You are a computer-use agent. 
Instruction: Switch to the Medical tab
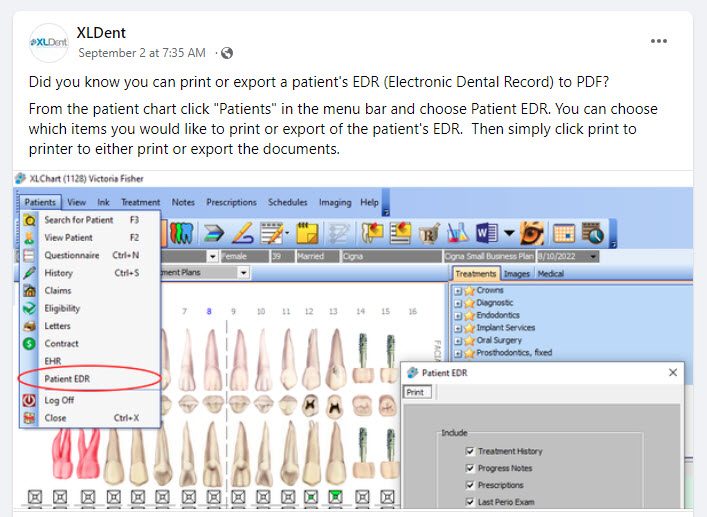coord(551,274)
